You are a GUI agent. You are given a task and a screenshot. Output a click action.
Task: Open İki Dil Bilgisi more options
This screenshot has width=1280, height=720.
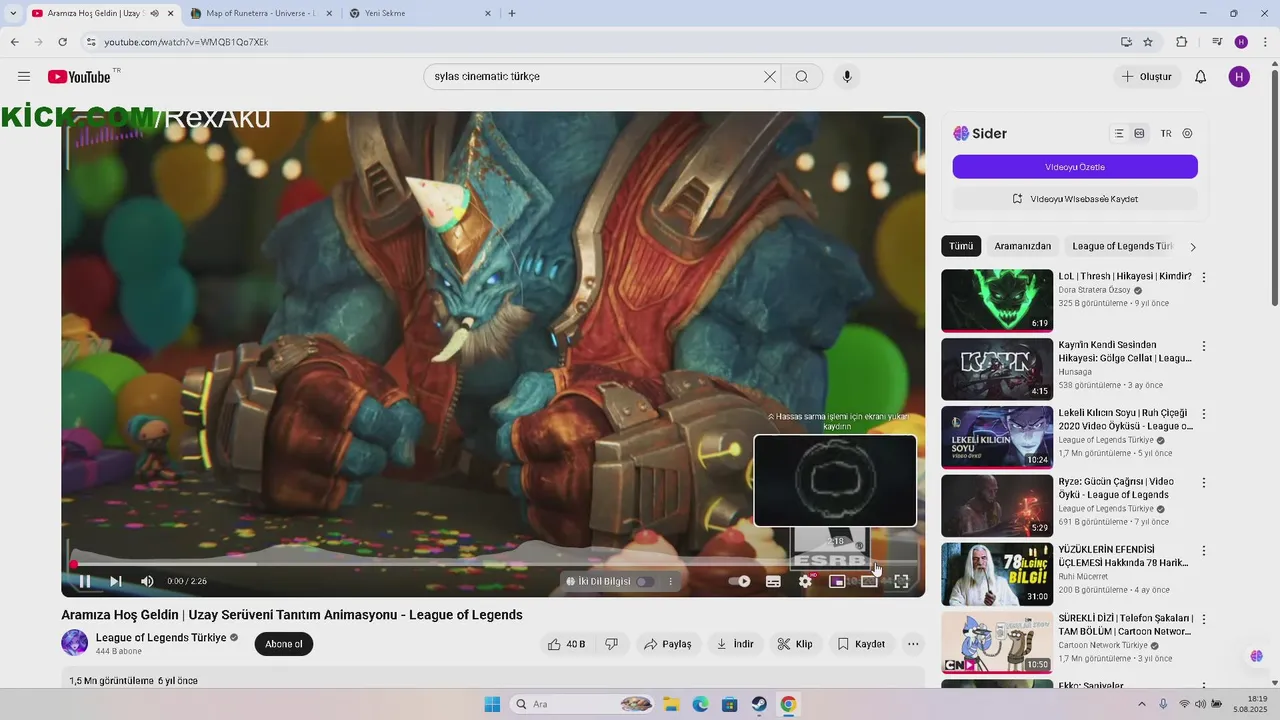[671, 581]
